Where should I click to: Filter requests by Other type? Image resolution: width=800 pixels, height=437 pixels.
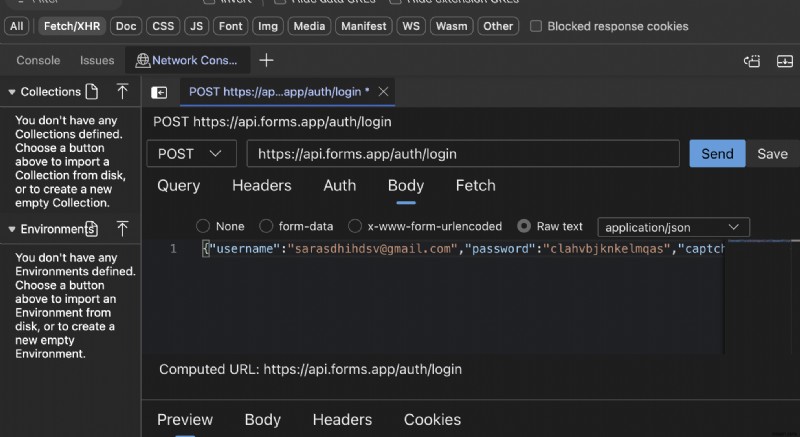pos(498,26)
